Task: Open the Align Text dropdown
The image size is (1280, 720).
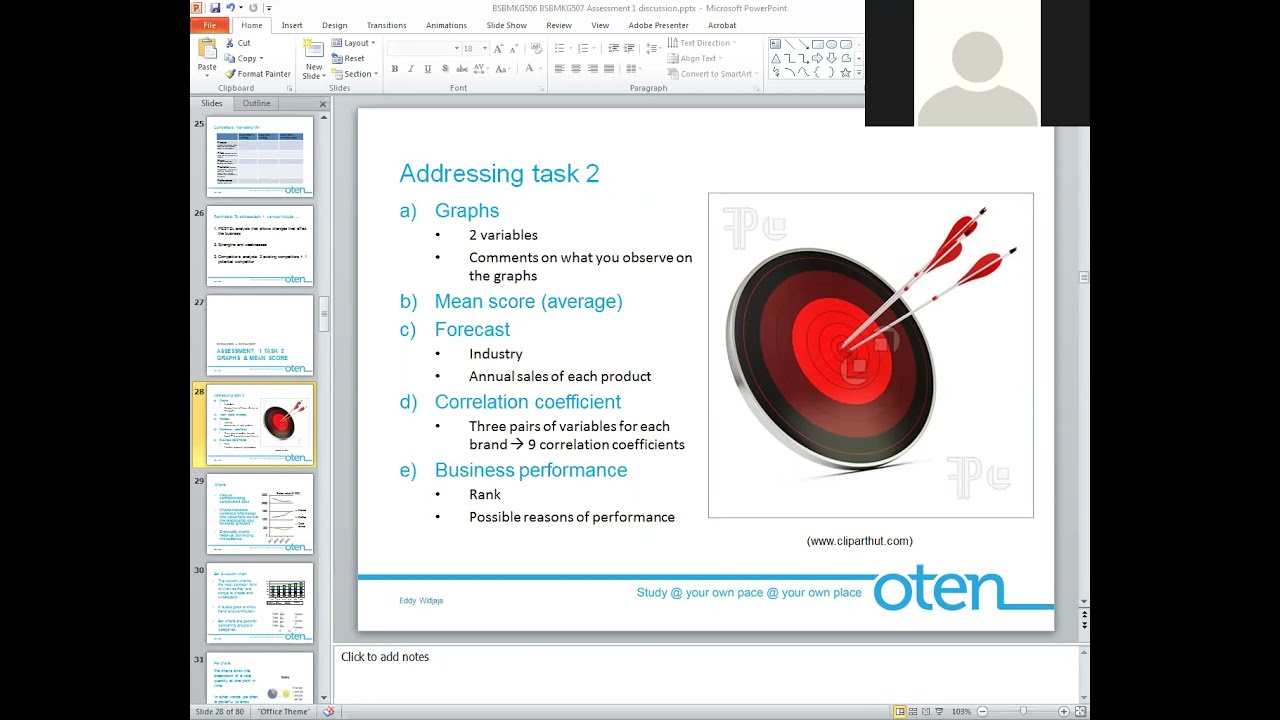Action: click(695, 58)
